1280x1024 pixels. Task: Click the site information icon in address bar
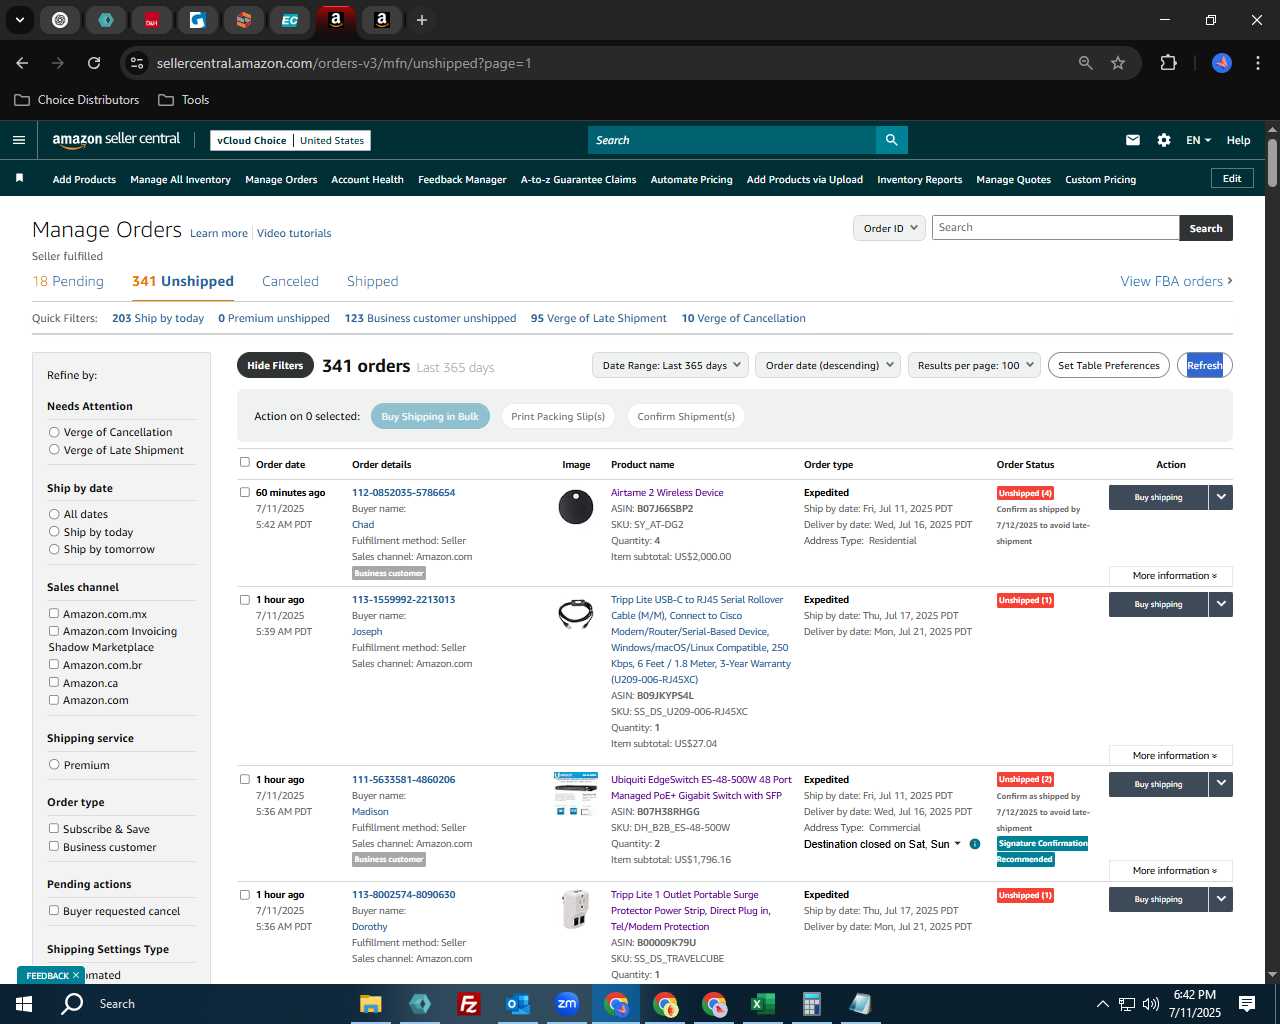click(x=137, y=63)
